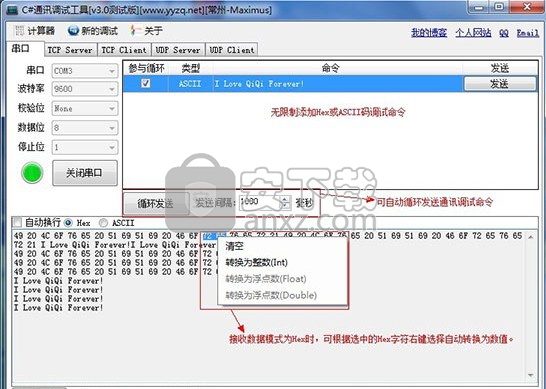Choose 转换为整数(Int) from context menu

pyautogui.click(x=282, y=263)
